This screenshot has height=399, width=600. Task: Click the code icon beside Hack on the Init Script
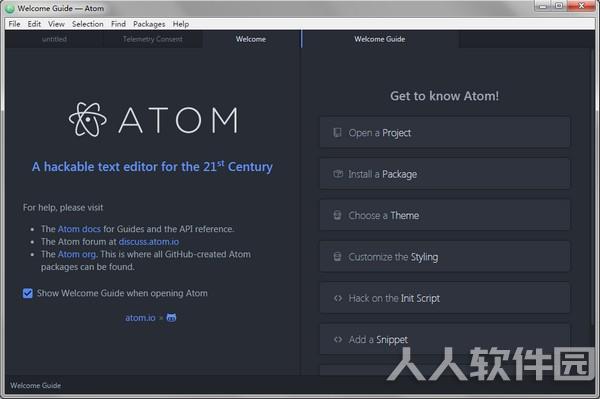click(338, 298)
